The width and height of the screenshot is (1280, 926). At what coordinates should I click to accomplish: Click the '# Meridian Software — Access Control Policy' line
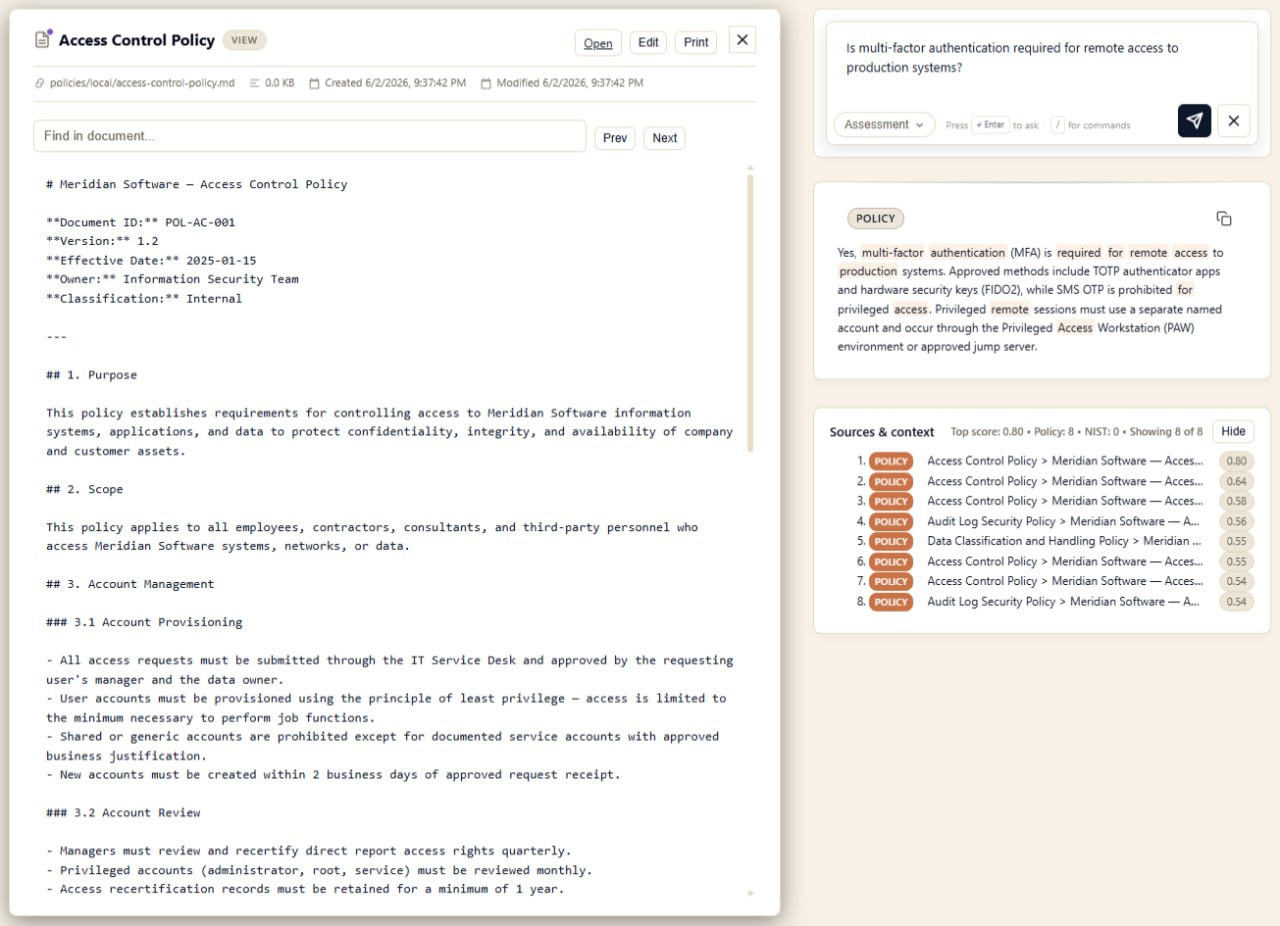coord(197,184)
